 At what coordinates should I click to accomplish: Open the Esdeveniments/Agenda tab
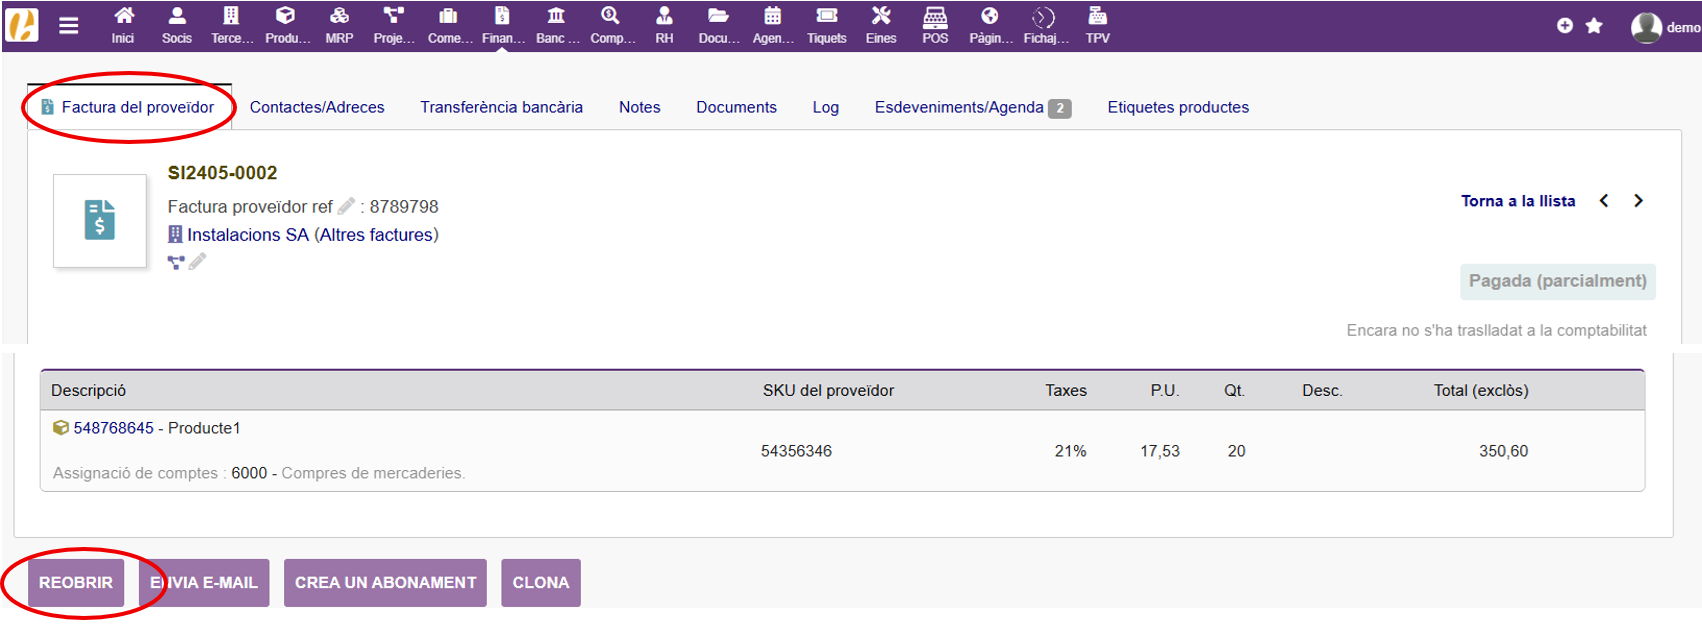(x=959, y=107)
